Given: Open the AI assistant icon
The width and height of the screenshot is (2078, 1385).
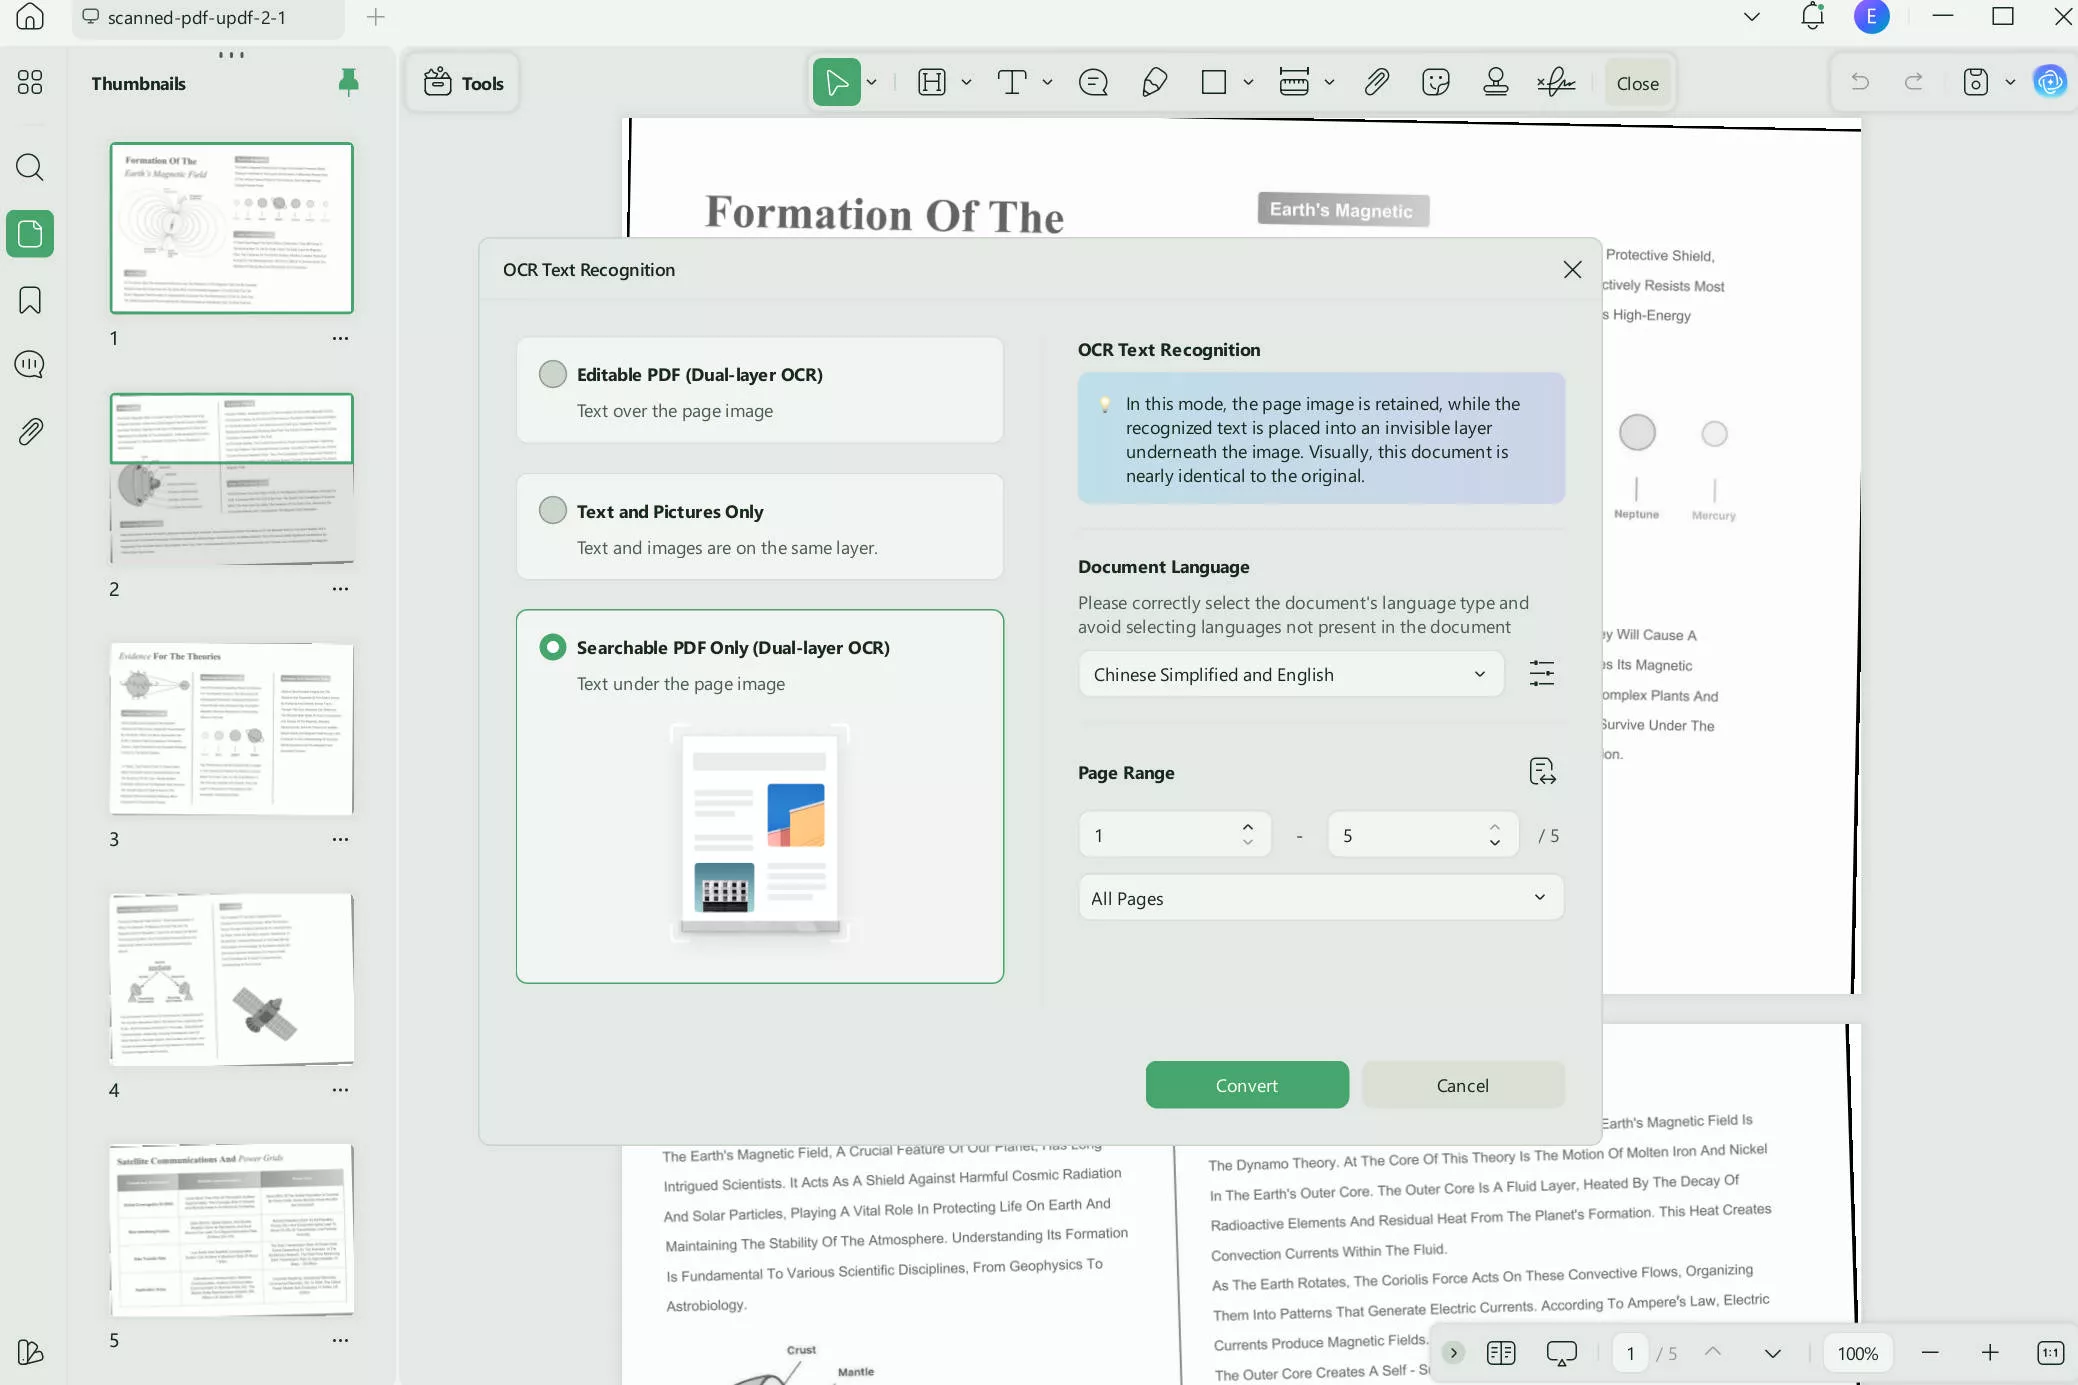Looking at the screenshot, I should tap(2049, 82).
